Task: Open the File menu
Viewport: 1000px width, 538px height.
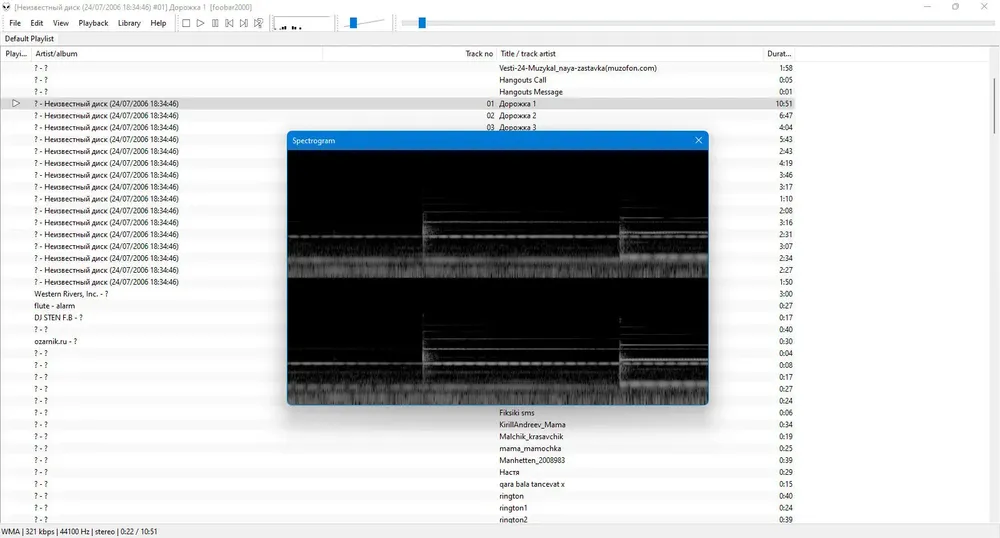Action: point(15,23)
